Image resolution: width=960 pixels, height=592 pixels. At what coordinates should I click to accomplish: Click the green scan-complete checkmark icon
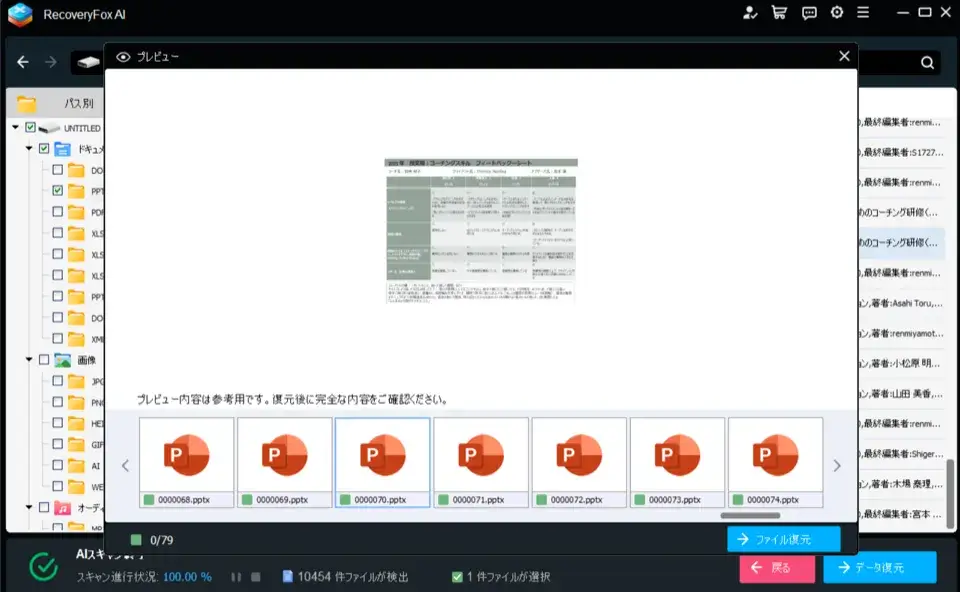(x=43, y=567)
